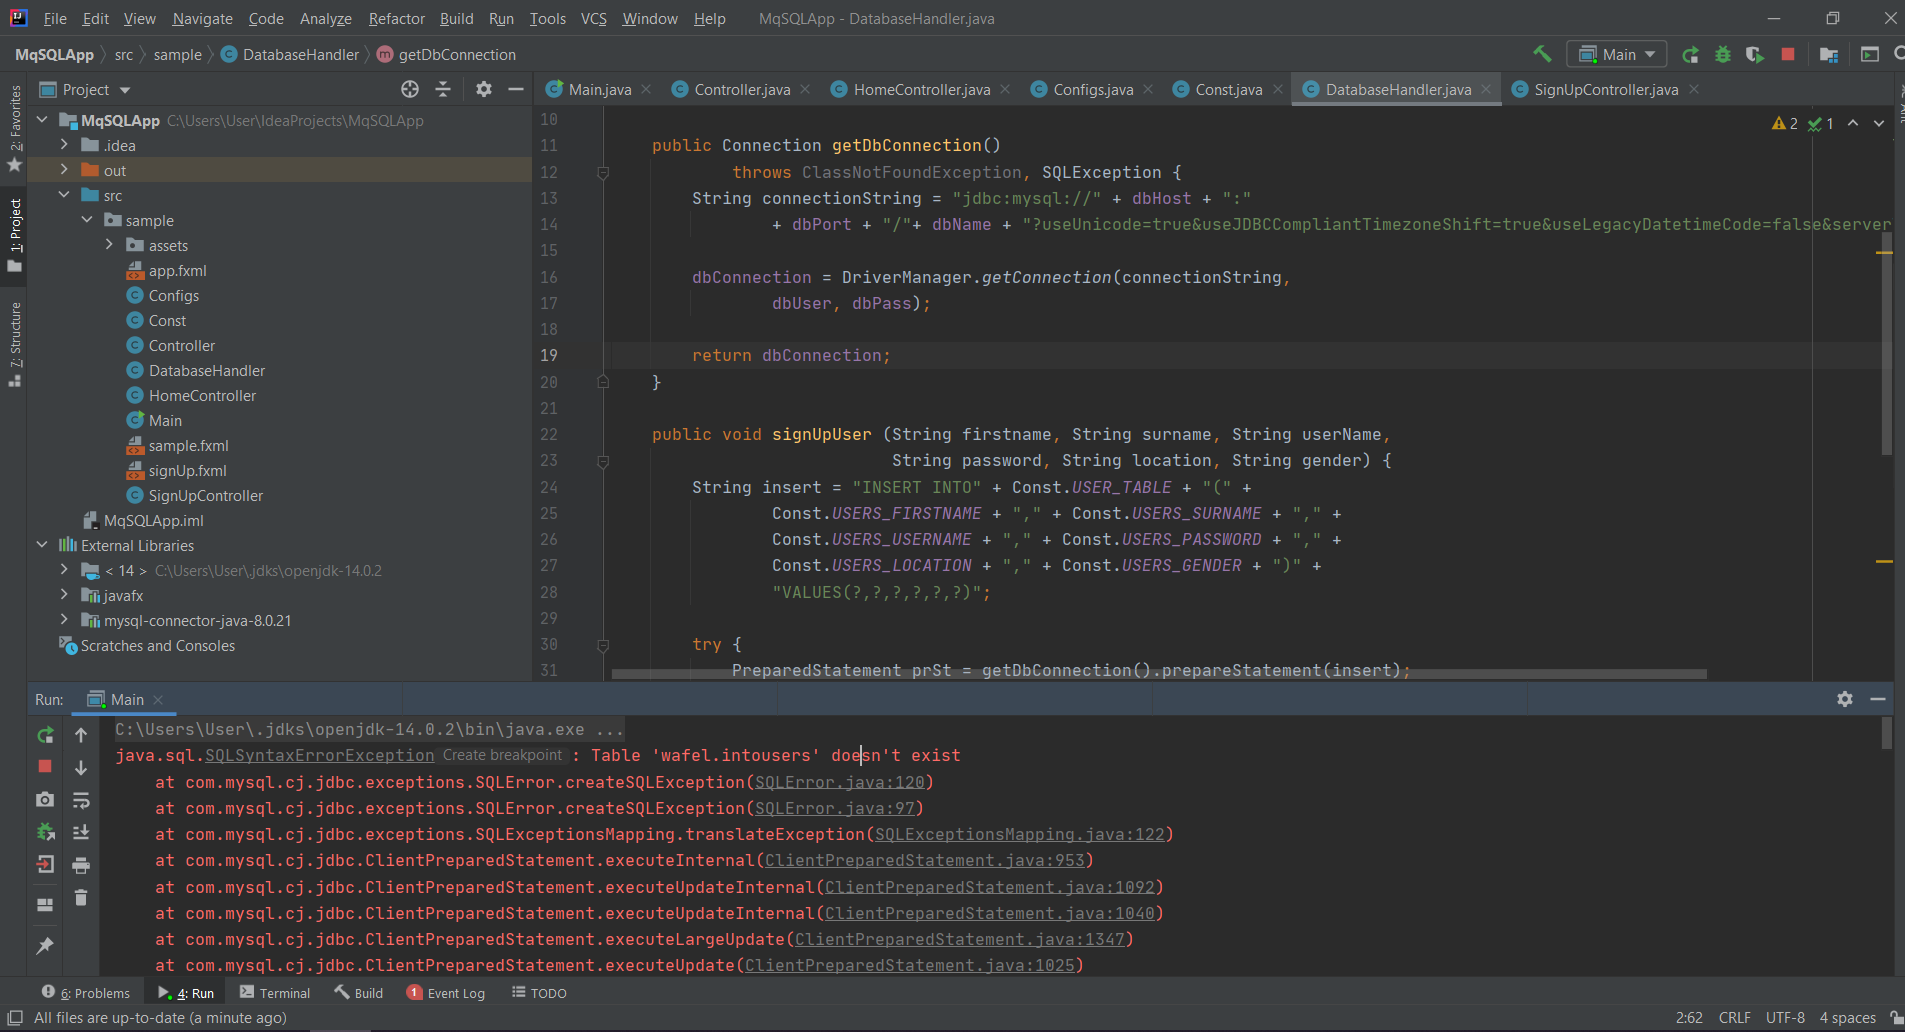Image resolution: width=1905 pixels, height=1032 pixels.
Task: Click the Build project hammer icon
Action: tap(1542, 54)
